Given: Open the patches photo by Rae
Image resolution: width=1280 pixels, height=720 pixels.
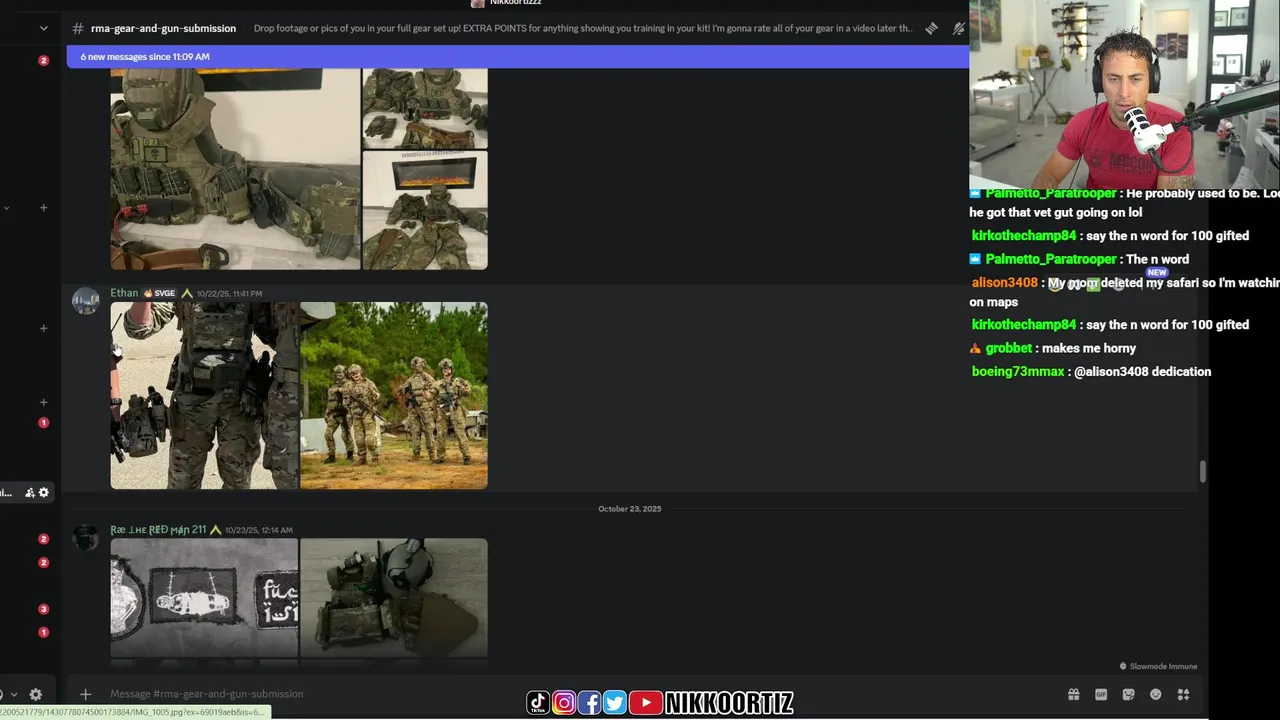Looking at the screenshot, I should click(204, 598).
